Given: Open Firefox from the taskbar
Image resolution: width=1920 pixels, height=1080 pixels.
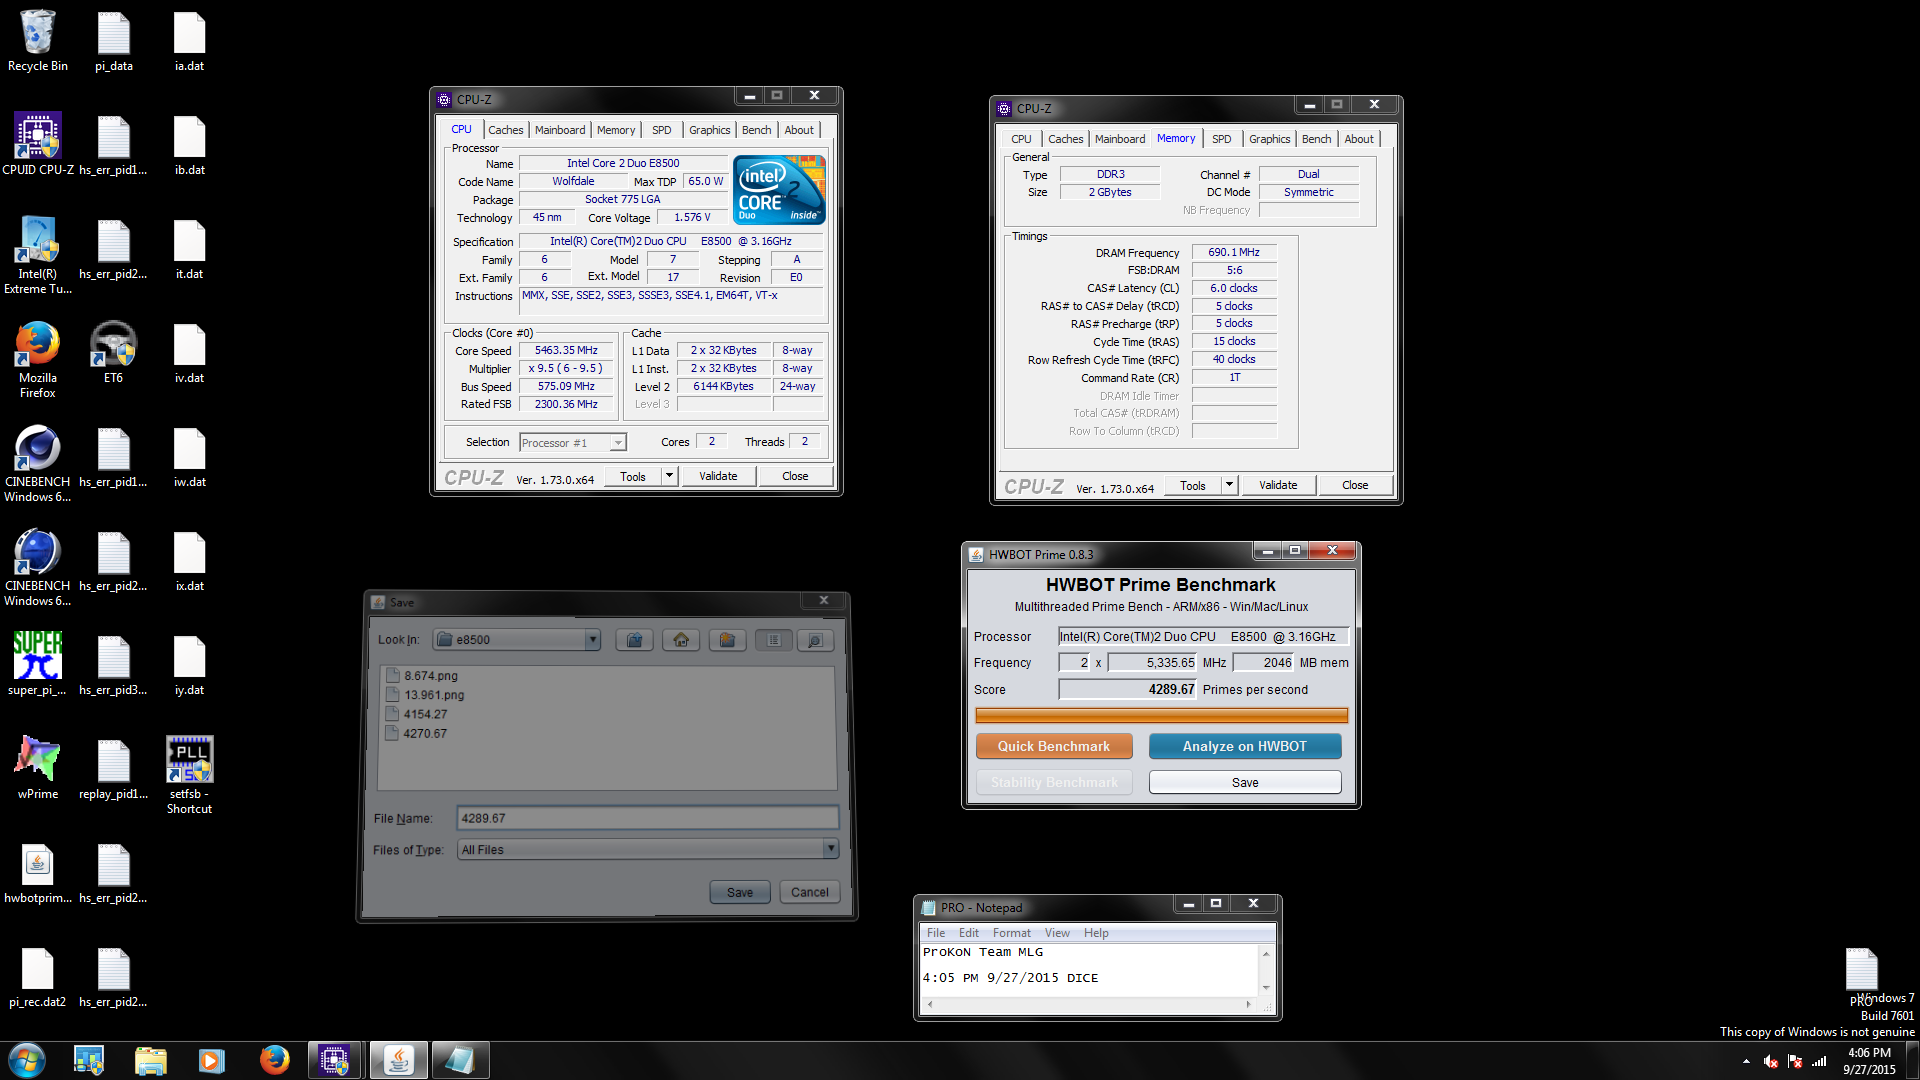Looking at the screenshot, I should click(274, 1060).
